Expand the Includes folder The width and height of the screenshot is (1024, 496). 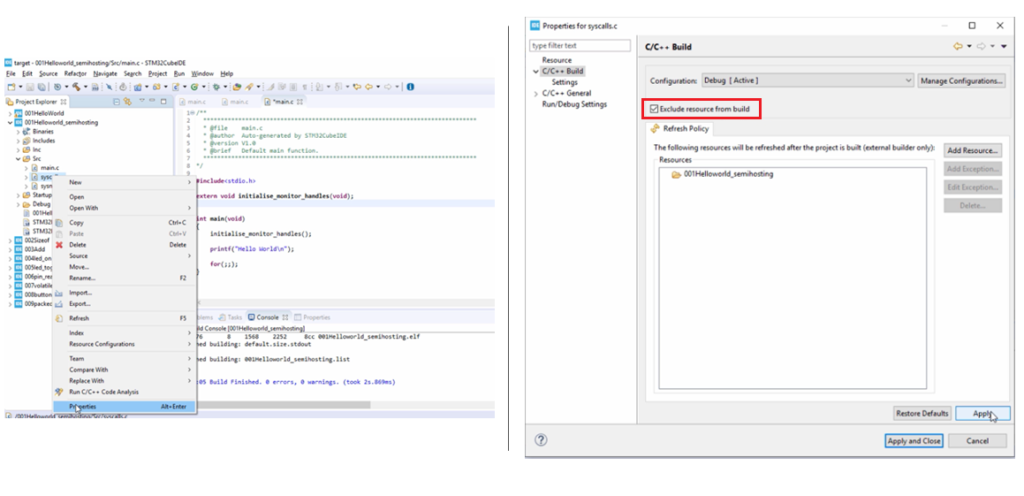18,140
